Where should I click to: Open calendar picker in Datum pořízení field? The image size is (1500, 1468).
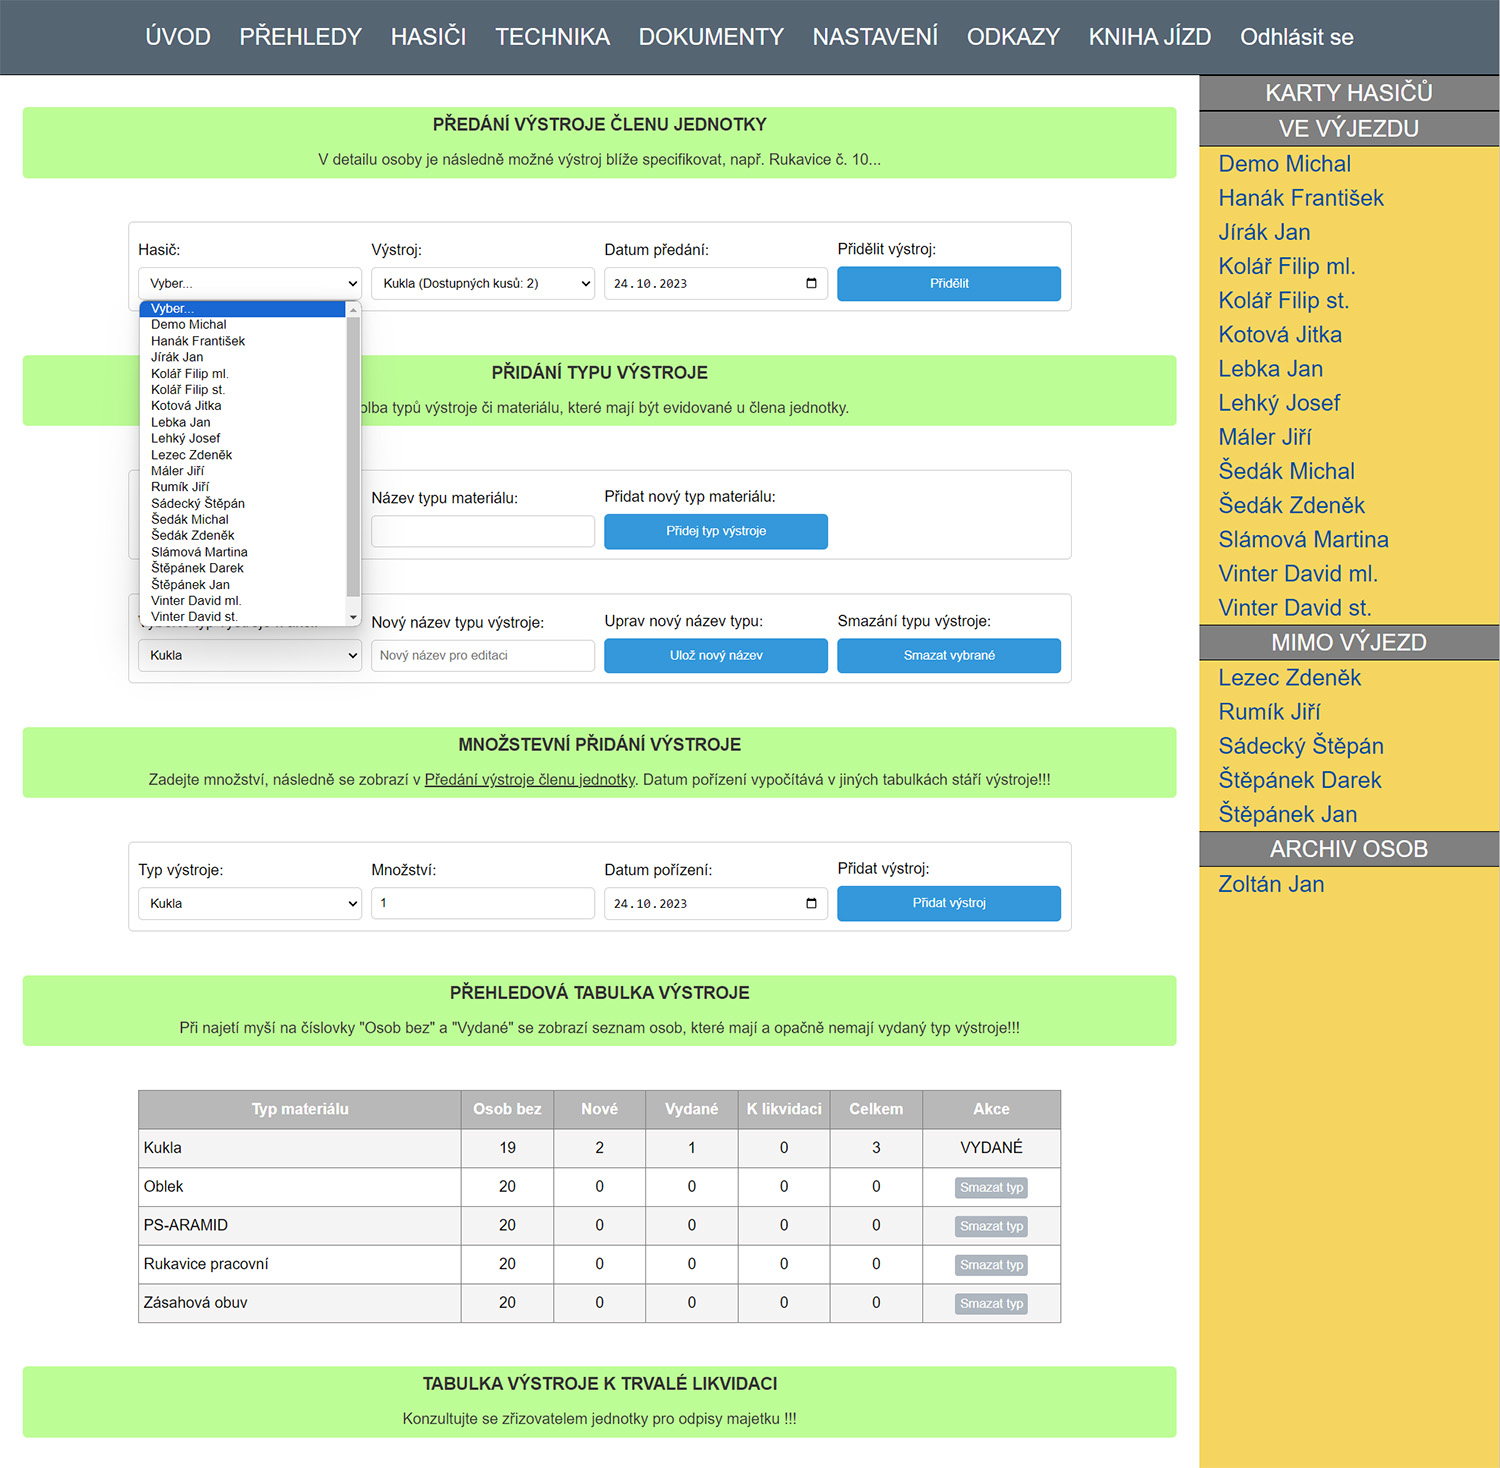click(811, 904)
